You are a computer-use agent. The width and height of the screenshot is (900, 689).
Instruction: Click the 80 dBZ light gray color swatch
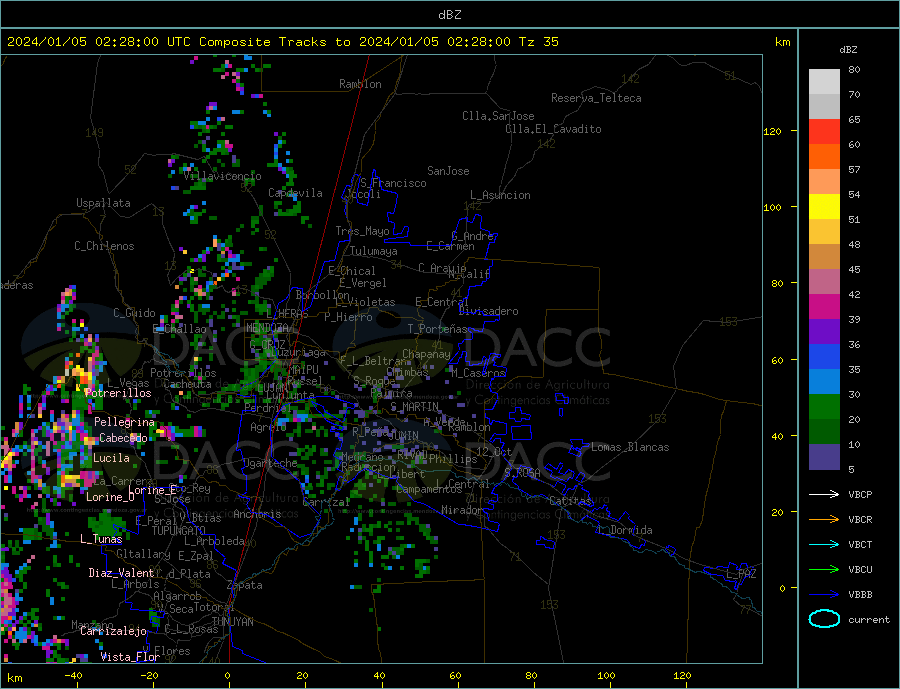click(x=824, y=82)
